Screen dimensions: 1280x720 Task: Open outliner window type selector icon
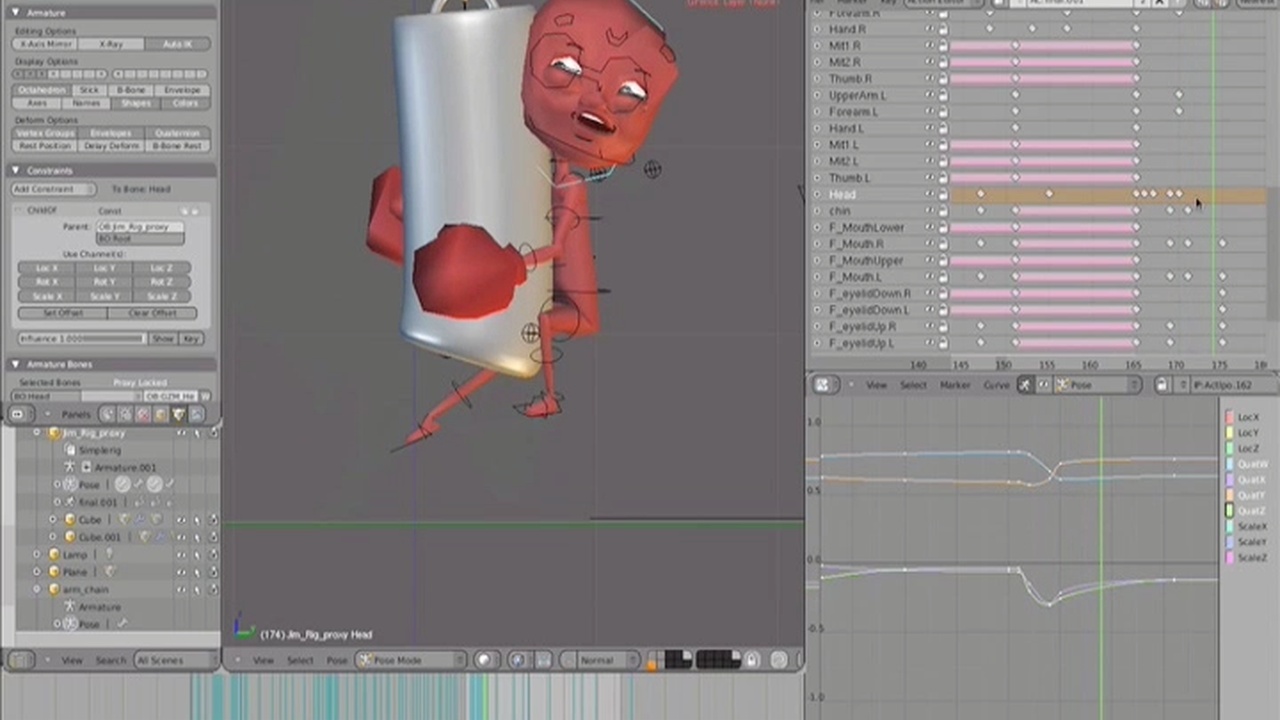click(x=23, y=660)
